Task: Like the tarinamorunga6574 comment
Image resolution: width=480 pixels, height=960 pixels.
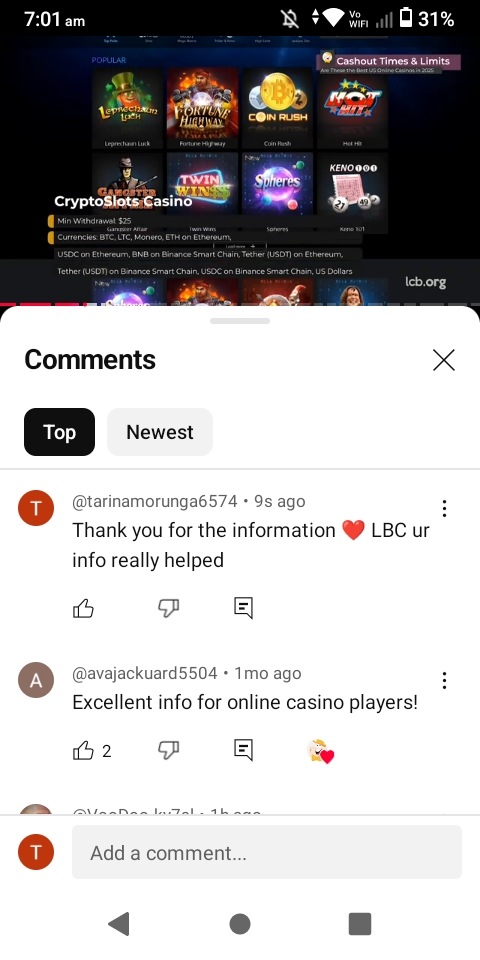Action: coord(83,608)
